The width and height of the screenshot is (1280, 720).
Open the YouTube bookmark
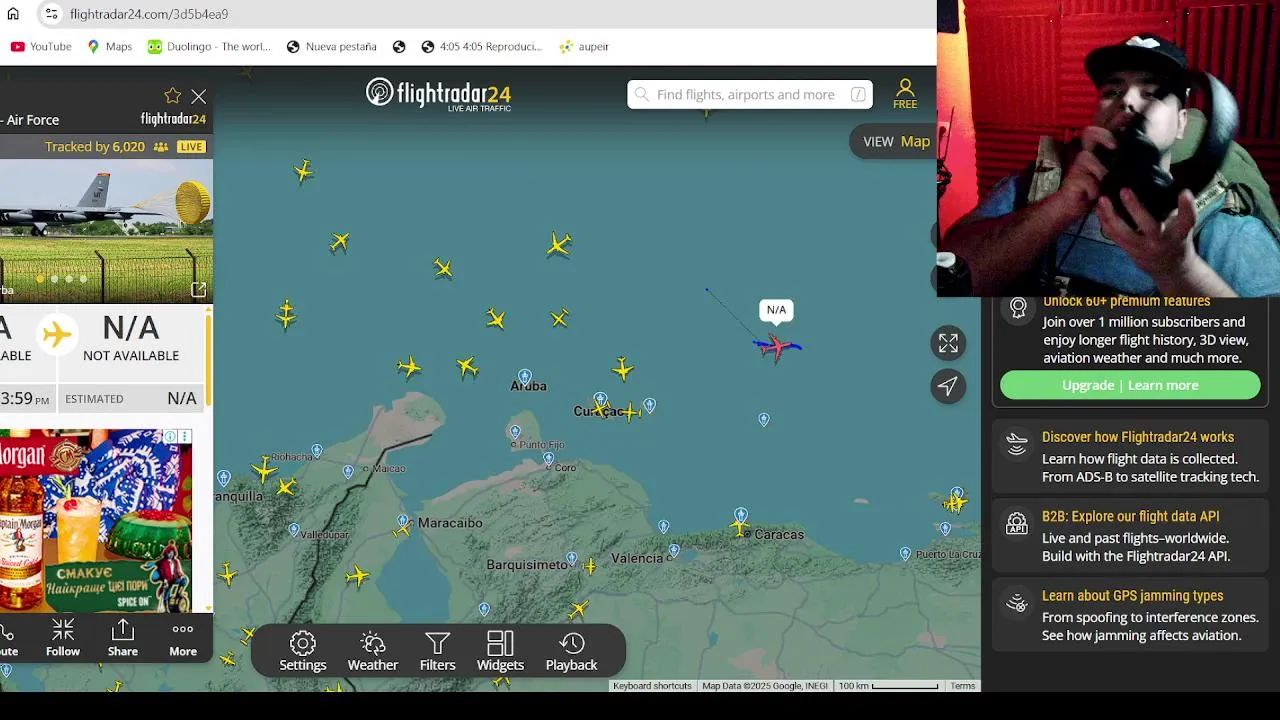tap(41, 46)
